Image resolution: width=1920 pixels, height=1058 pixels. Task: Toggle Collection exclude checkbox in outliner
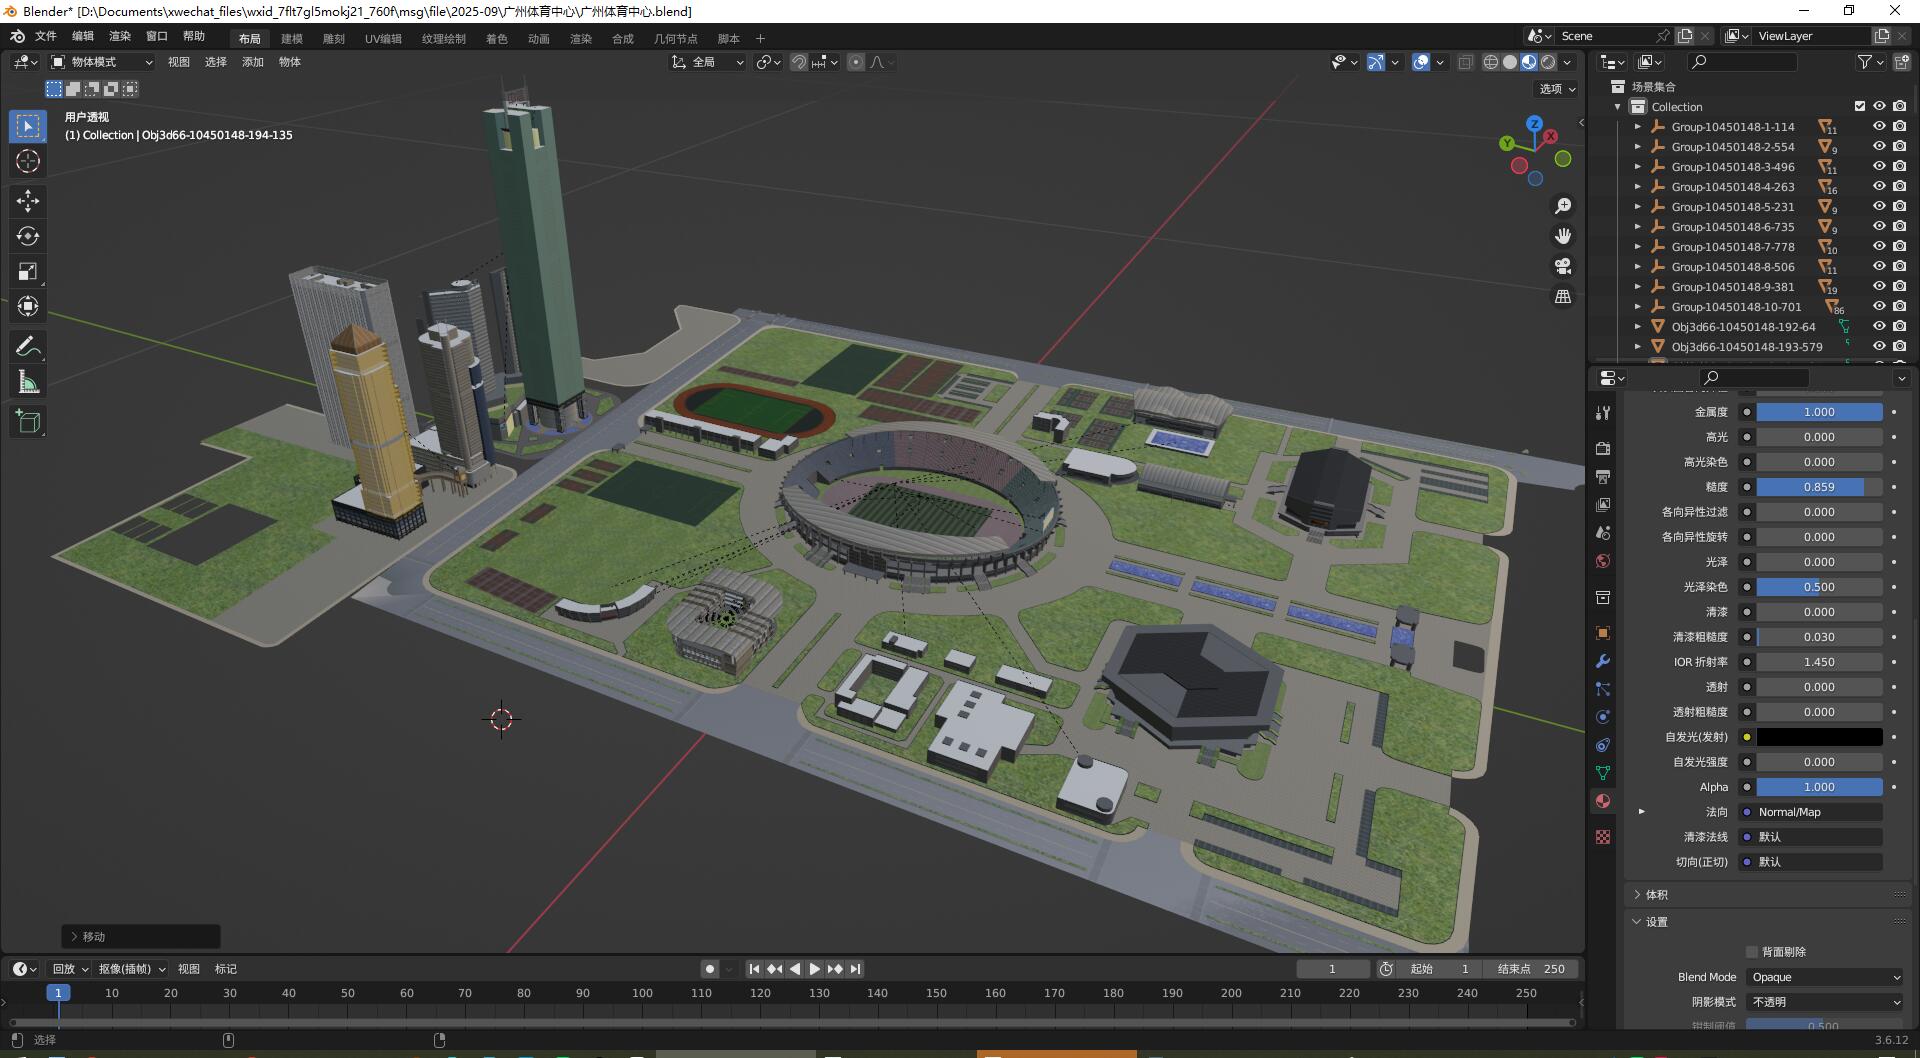tap(1860, 107)
